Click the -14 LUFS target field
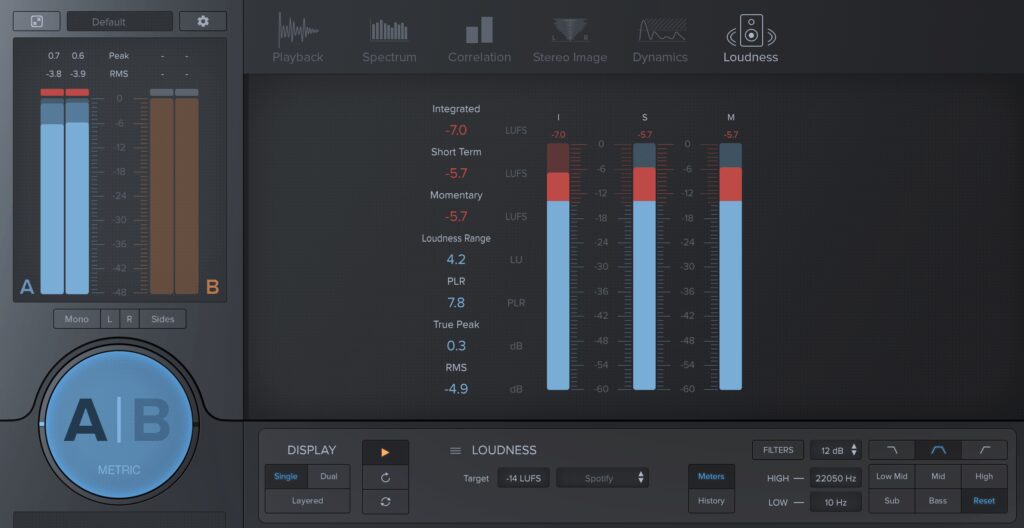Viewport: 1024px width, 528px height. [x=523, y=478]
